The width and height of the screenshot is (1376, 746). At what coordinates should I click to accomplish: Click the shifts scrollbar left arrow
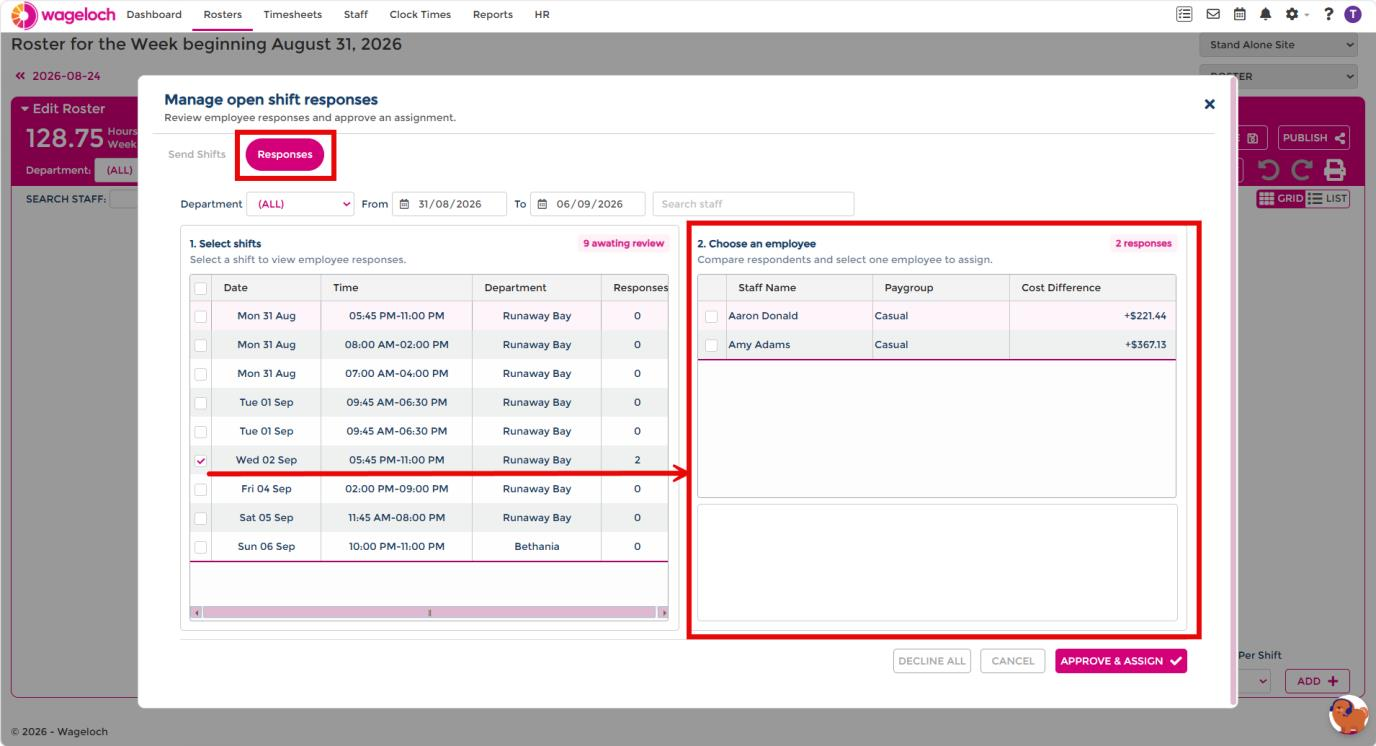[x=196, y=612]
